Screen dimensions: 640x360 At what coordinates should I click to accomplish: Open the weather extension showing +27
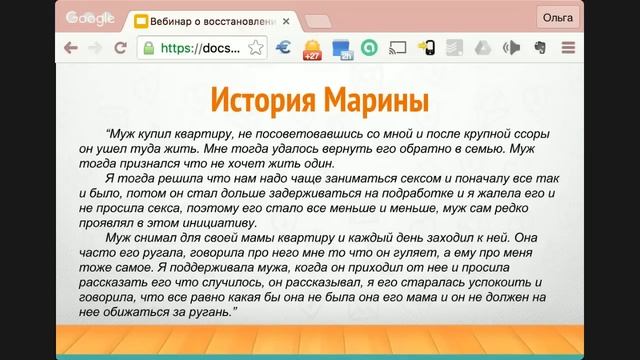coord(312,49)
